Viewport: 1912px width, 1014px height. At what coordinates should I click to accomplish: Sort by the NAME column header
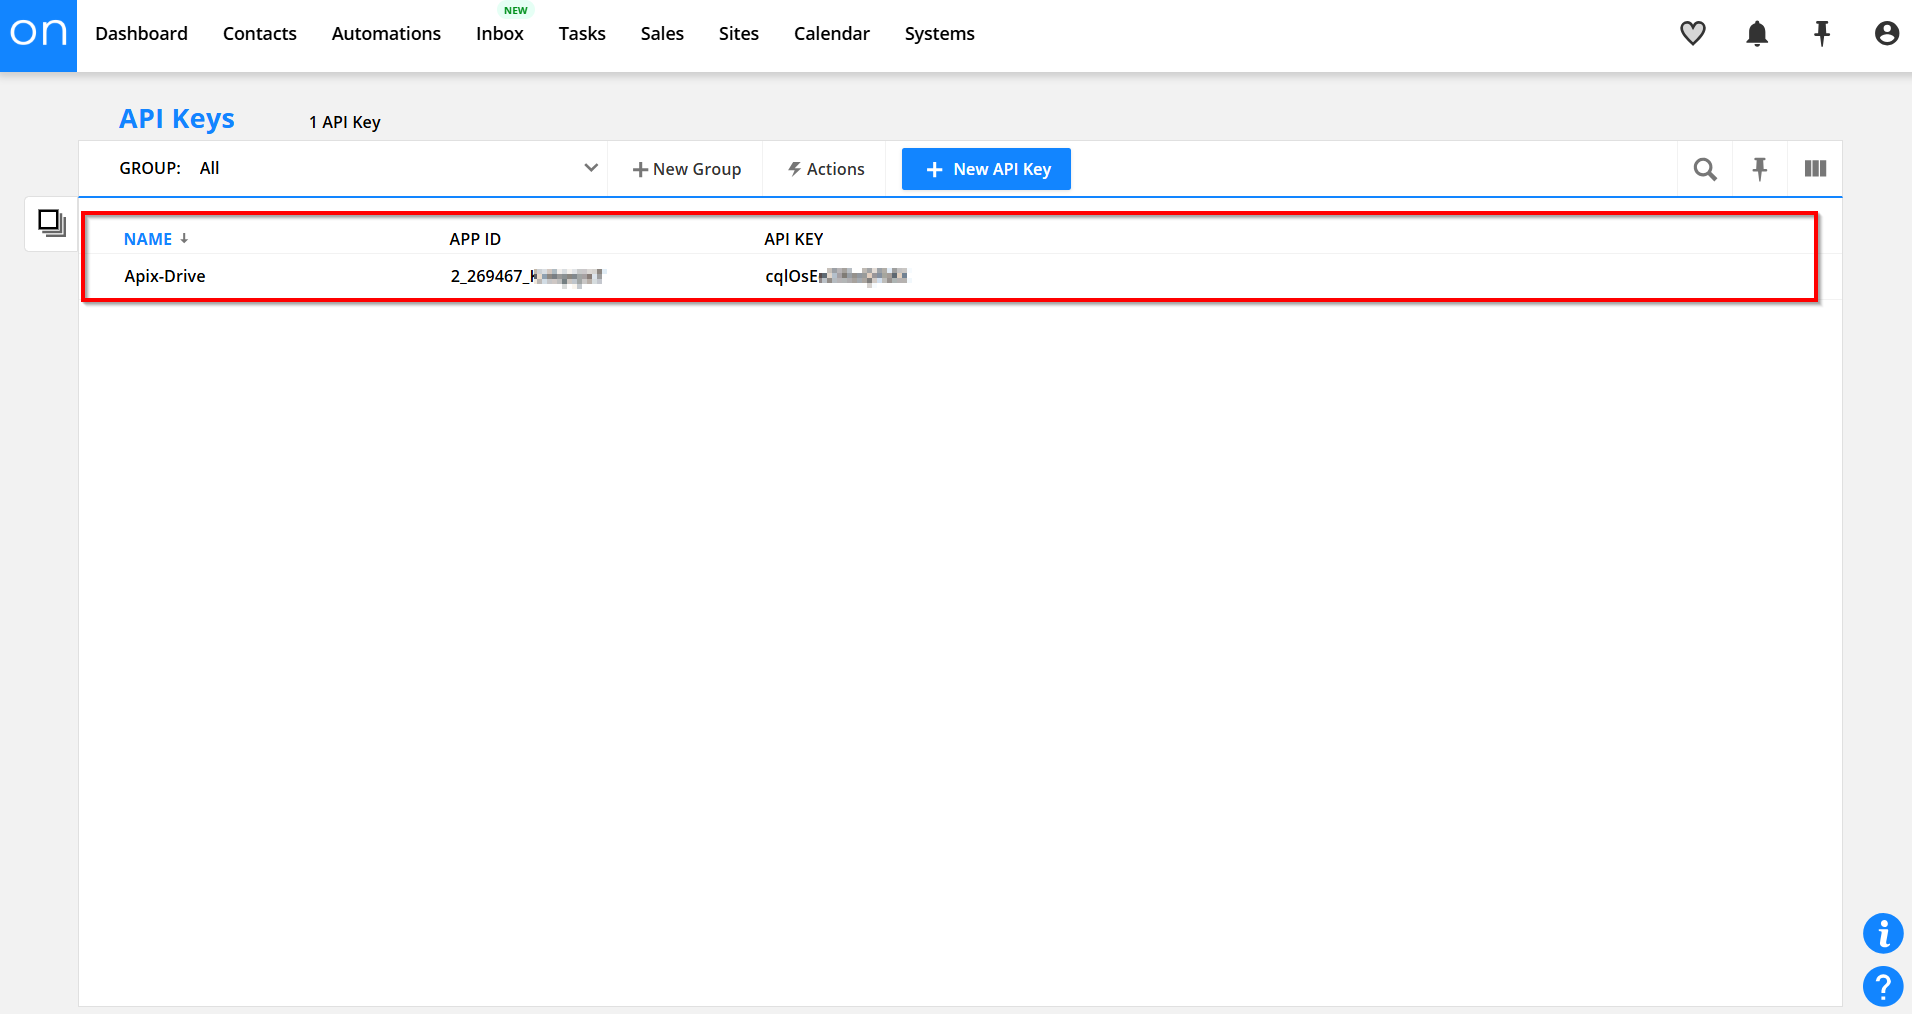[148, 239]
